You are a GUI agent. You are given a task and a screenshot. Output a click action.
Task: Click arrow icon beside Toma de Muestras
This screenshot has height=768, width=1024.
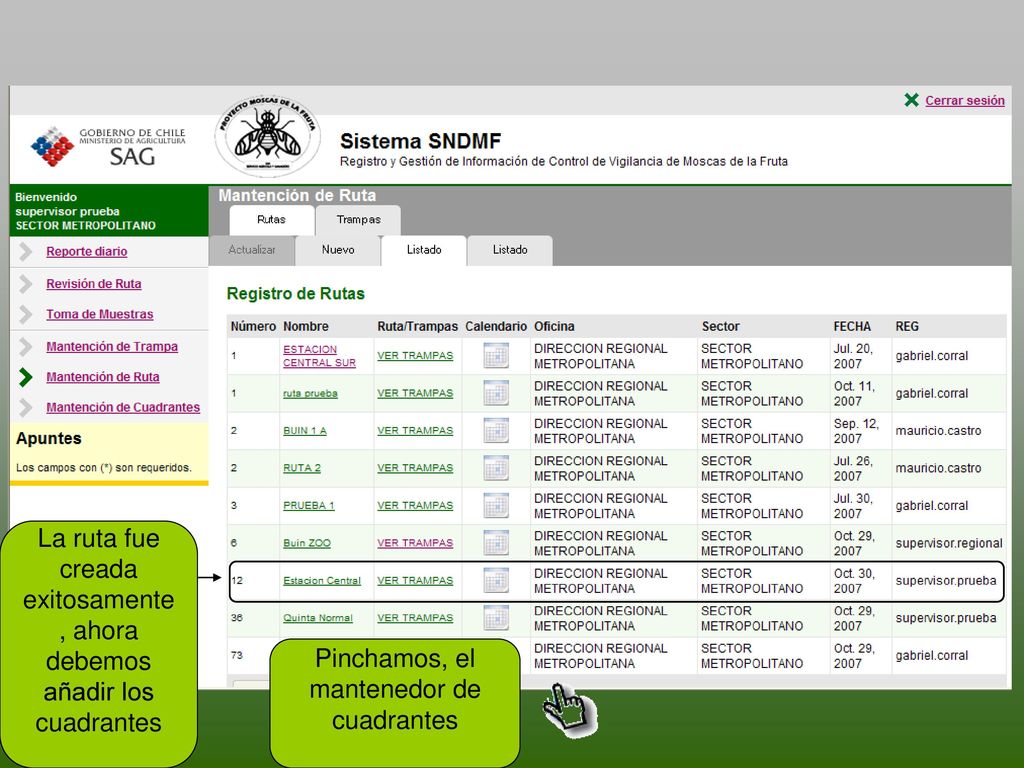point(25,314)
